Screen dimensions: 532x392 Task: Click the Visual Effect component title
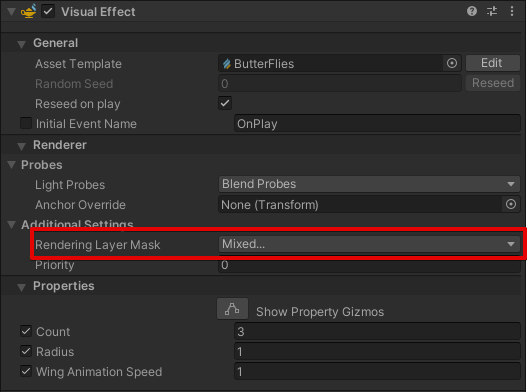[x=98, y=12]
